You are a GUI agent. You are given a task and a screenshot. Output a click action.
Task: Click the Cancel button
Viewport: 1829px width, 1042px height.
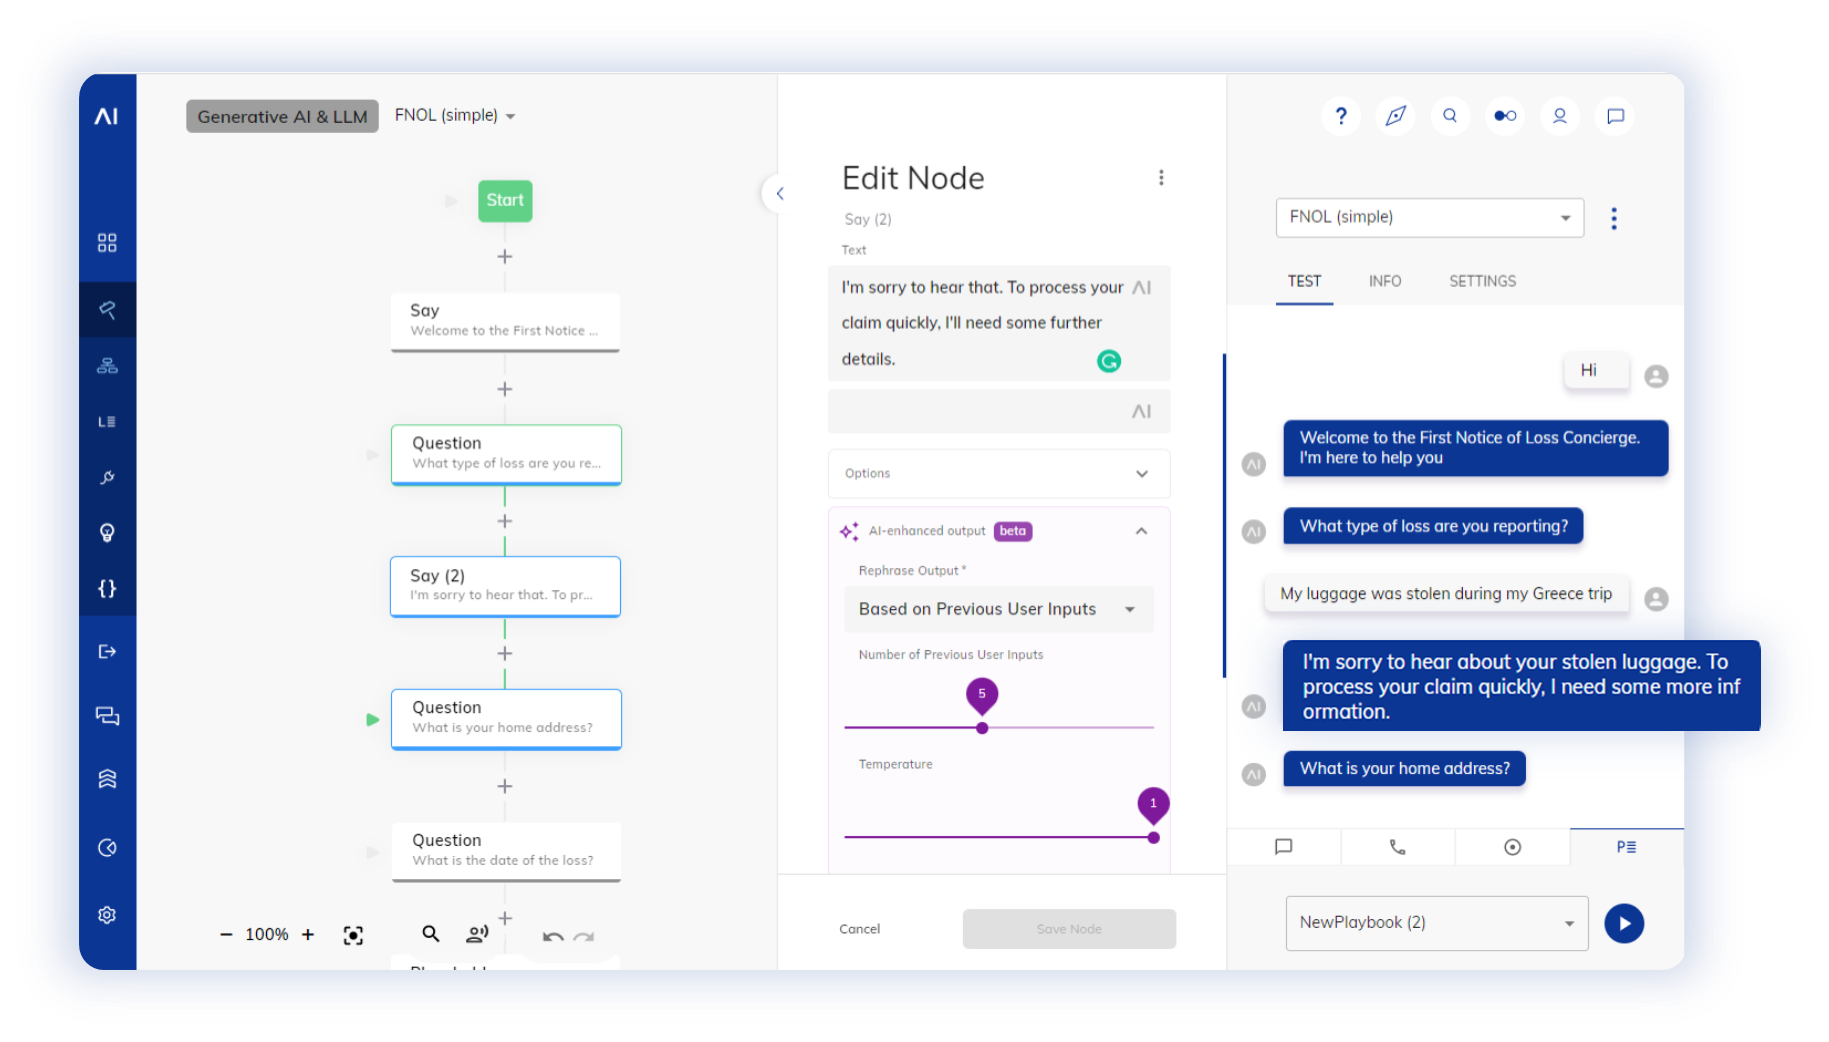coord(860,929)
